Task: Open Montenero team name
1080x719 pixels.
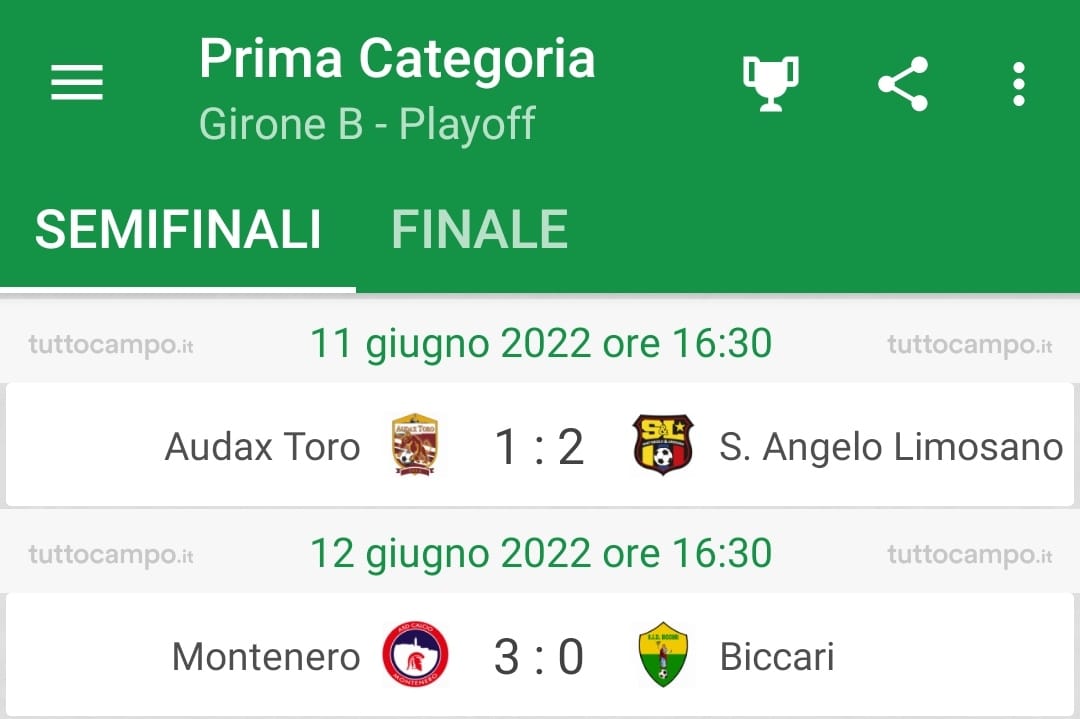Action: (266, 657)
